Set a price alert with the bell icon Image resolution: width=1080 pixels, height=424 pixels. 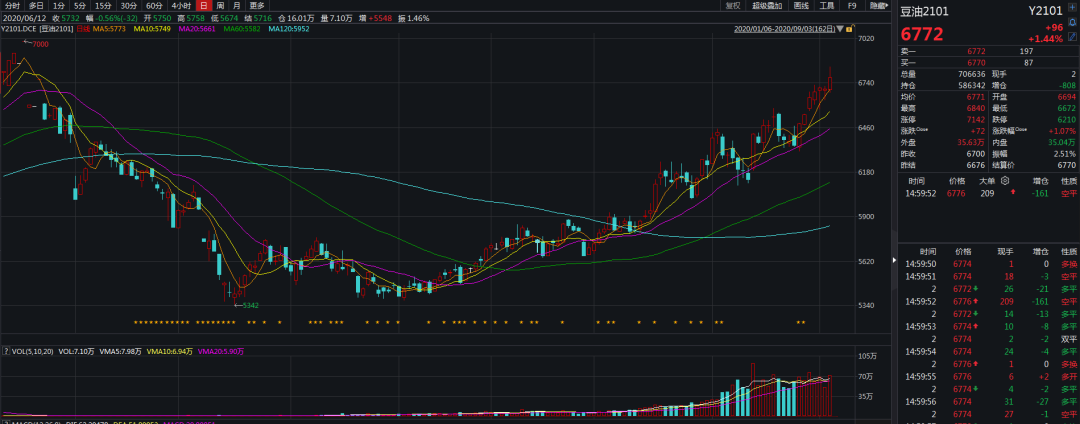[1072, 22]
